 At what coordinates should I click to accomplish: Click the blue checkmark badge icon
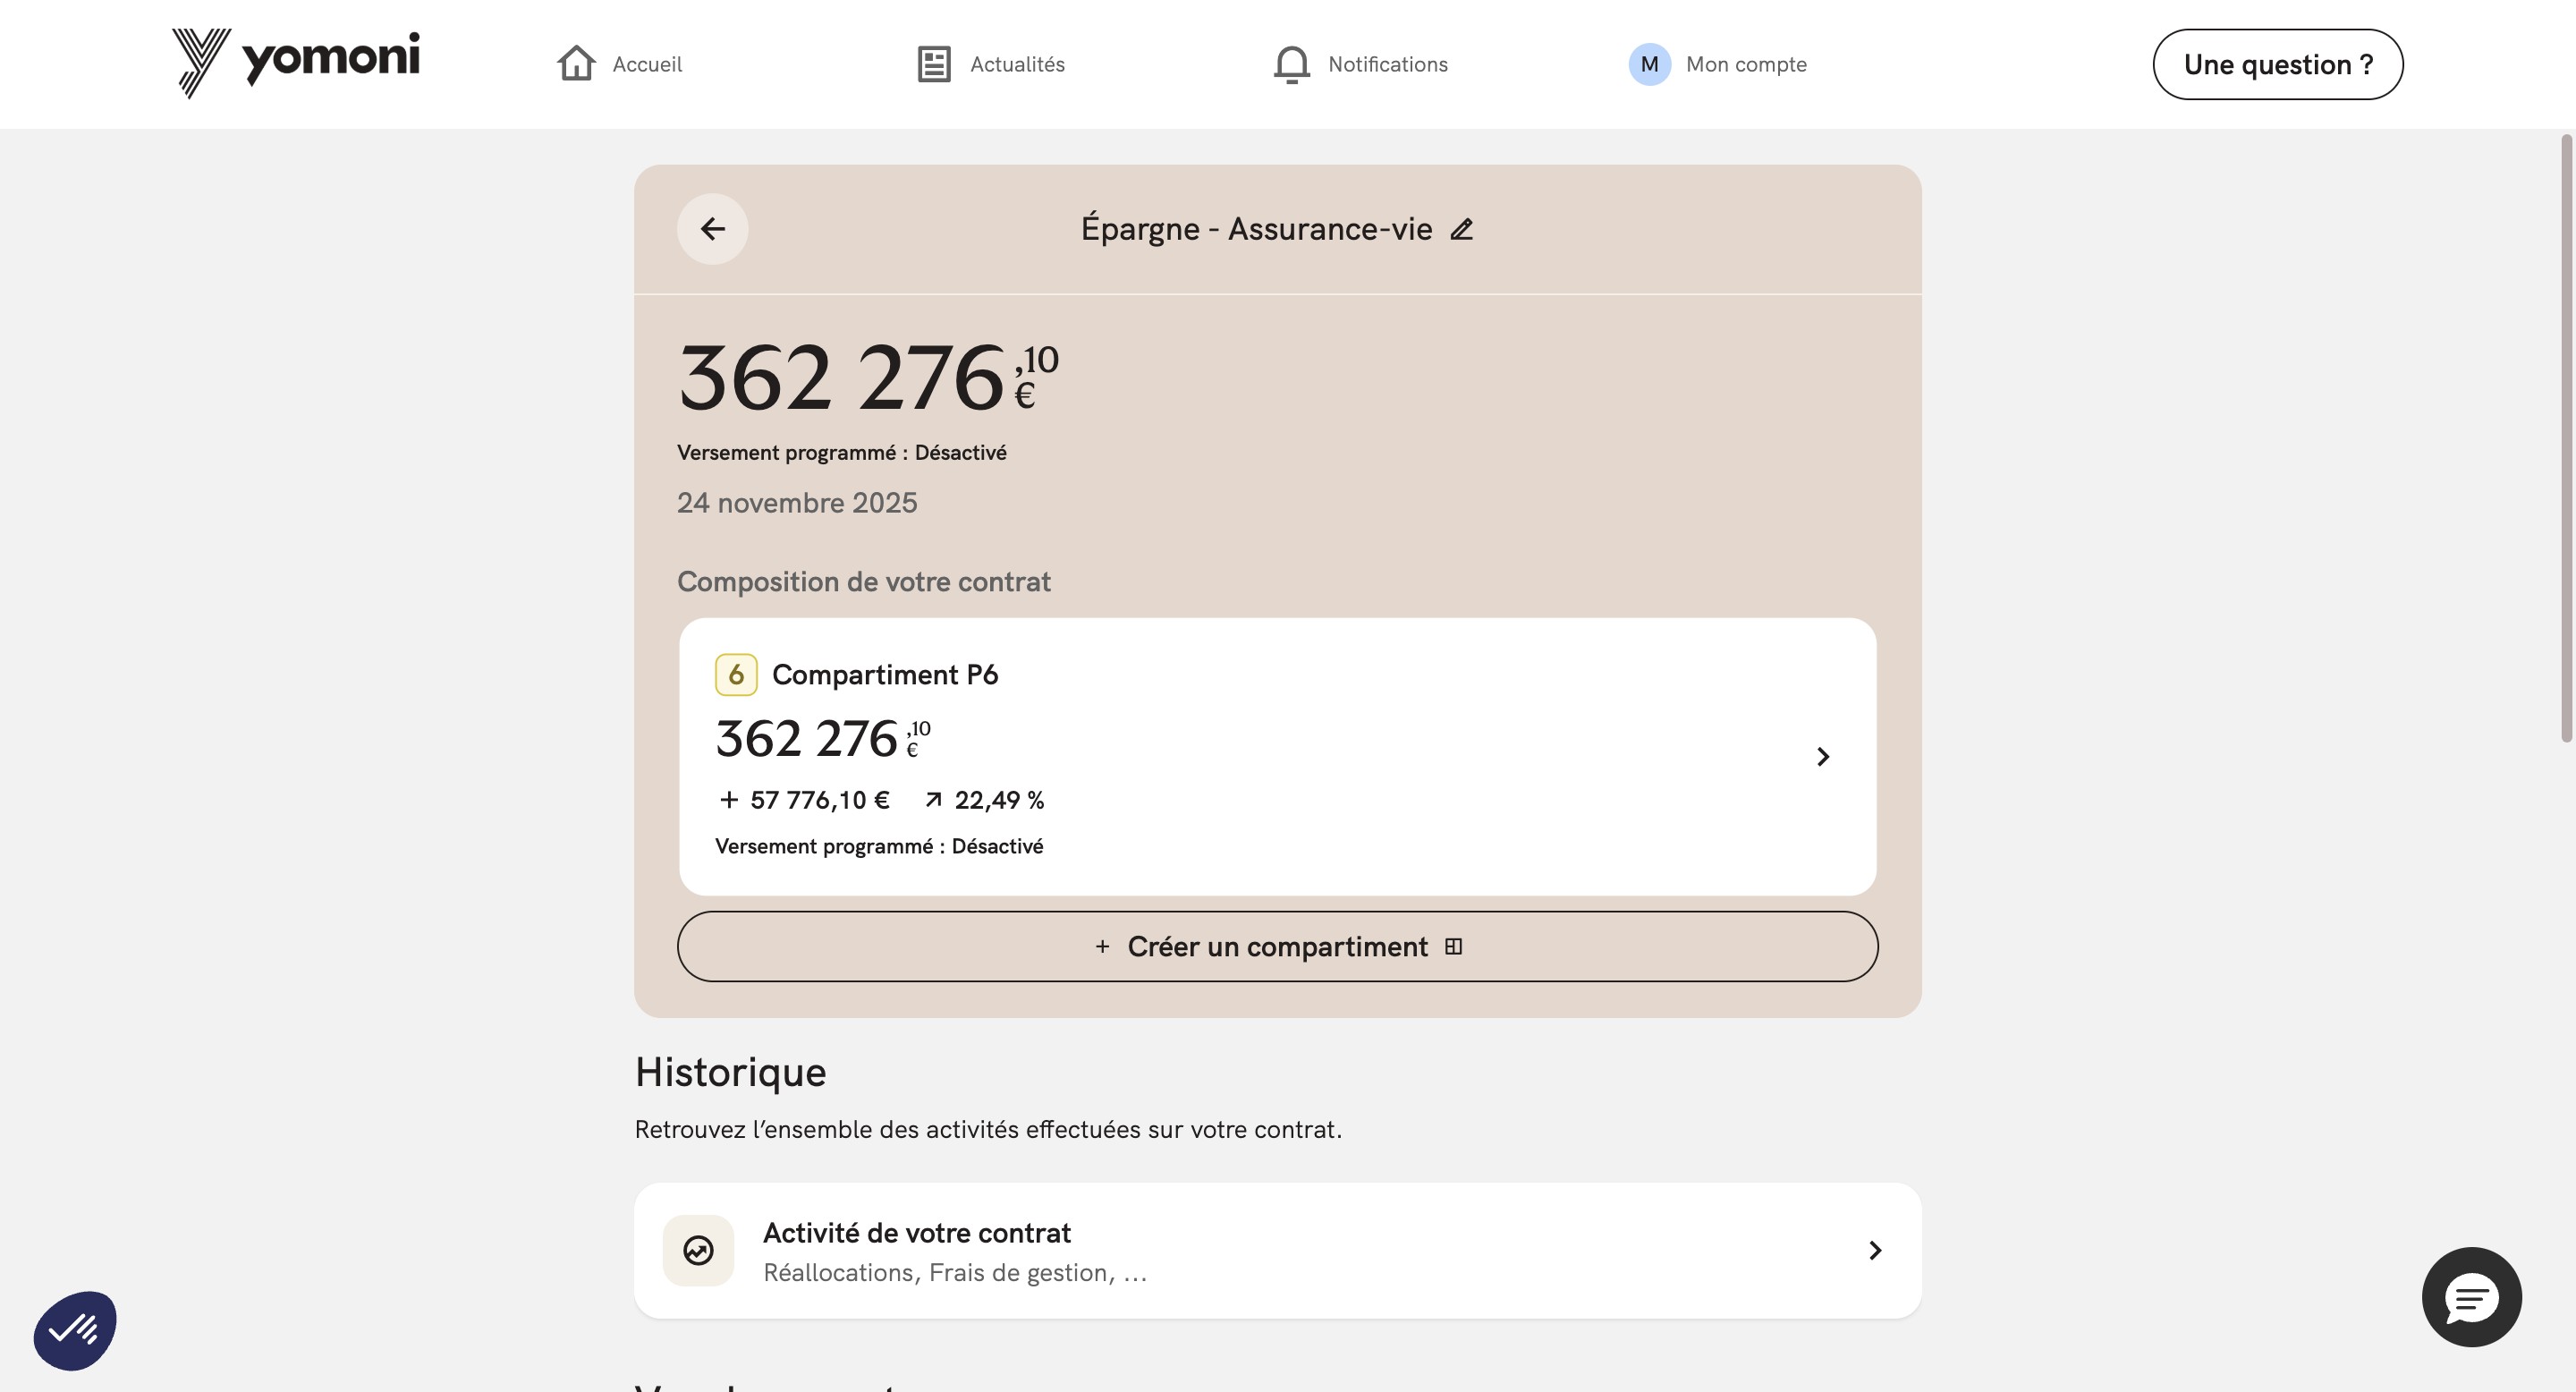75,1330
